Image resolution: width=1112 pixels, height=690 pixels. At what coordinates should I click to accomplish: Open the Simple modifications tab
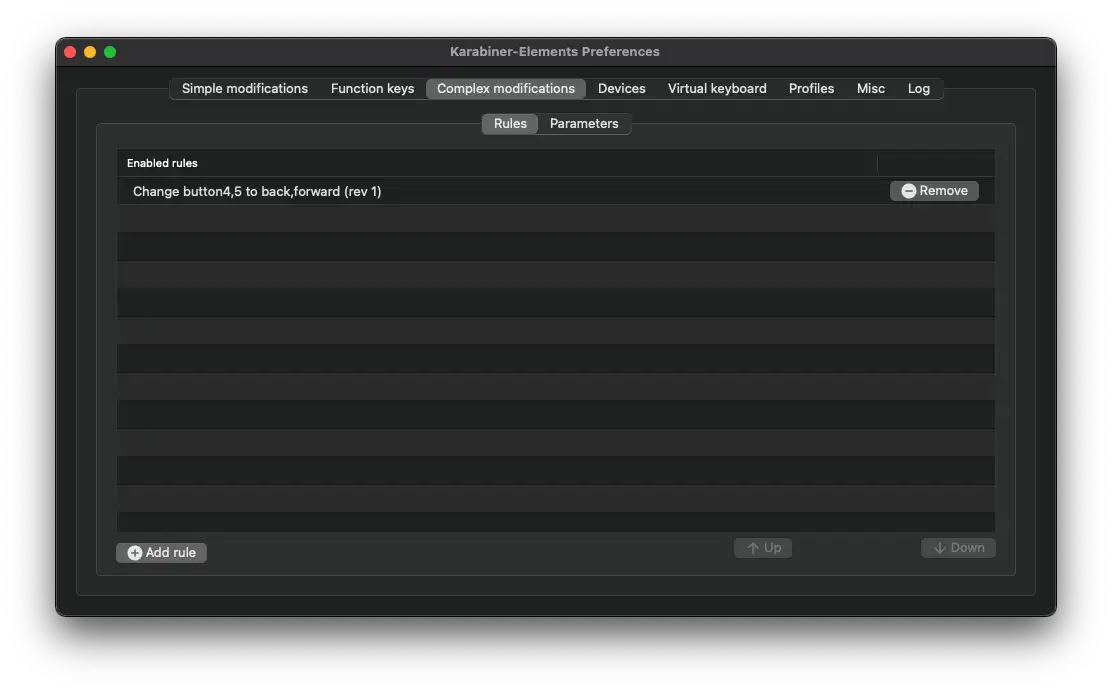pyautogui.click(x=245, y=89)
